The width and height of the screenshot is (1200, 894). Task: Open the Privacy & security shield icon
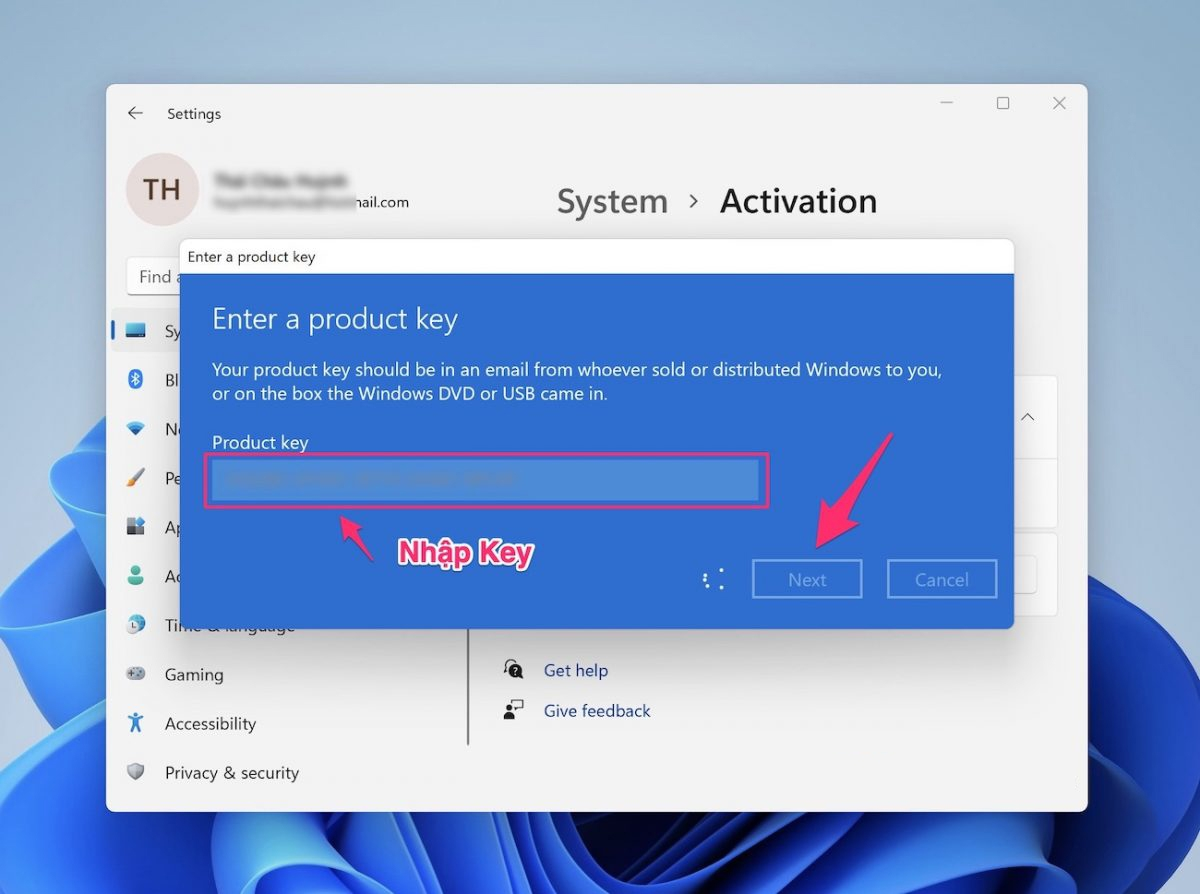tap(136, 772)
